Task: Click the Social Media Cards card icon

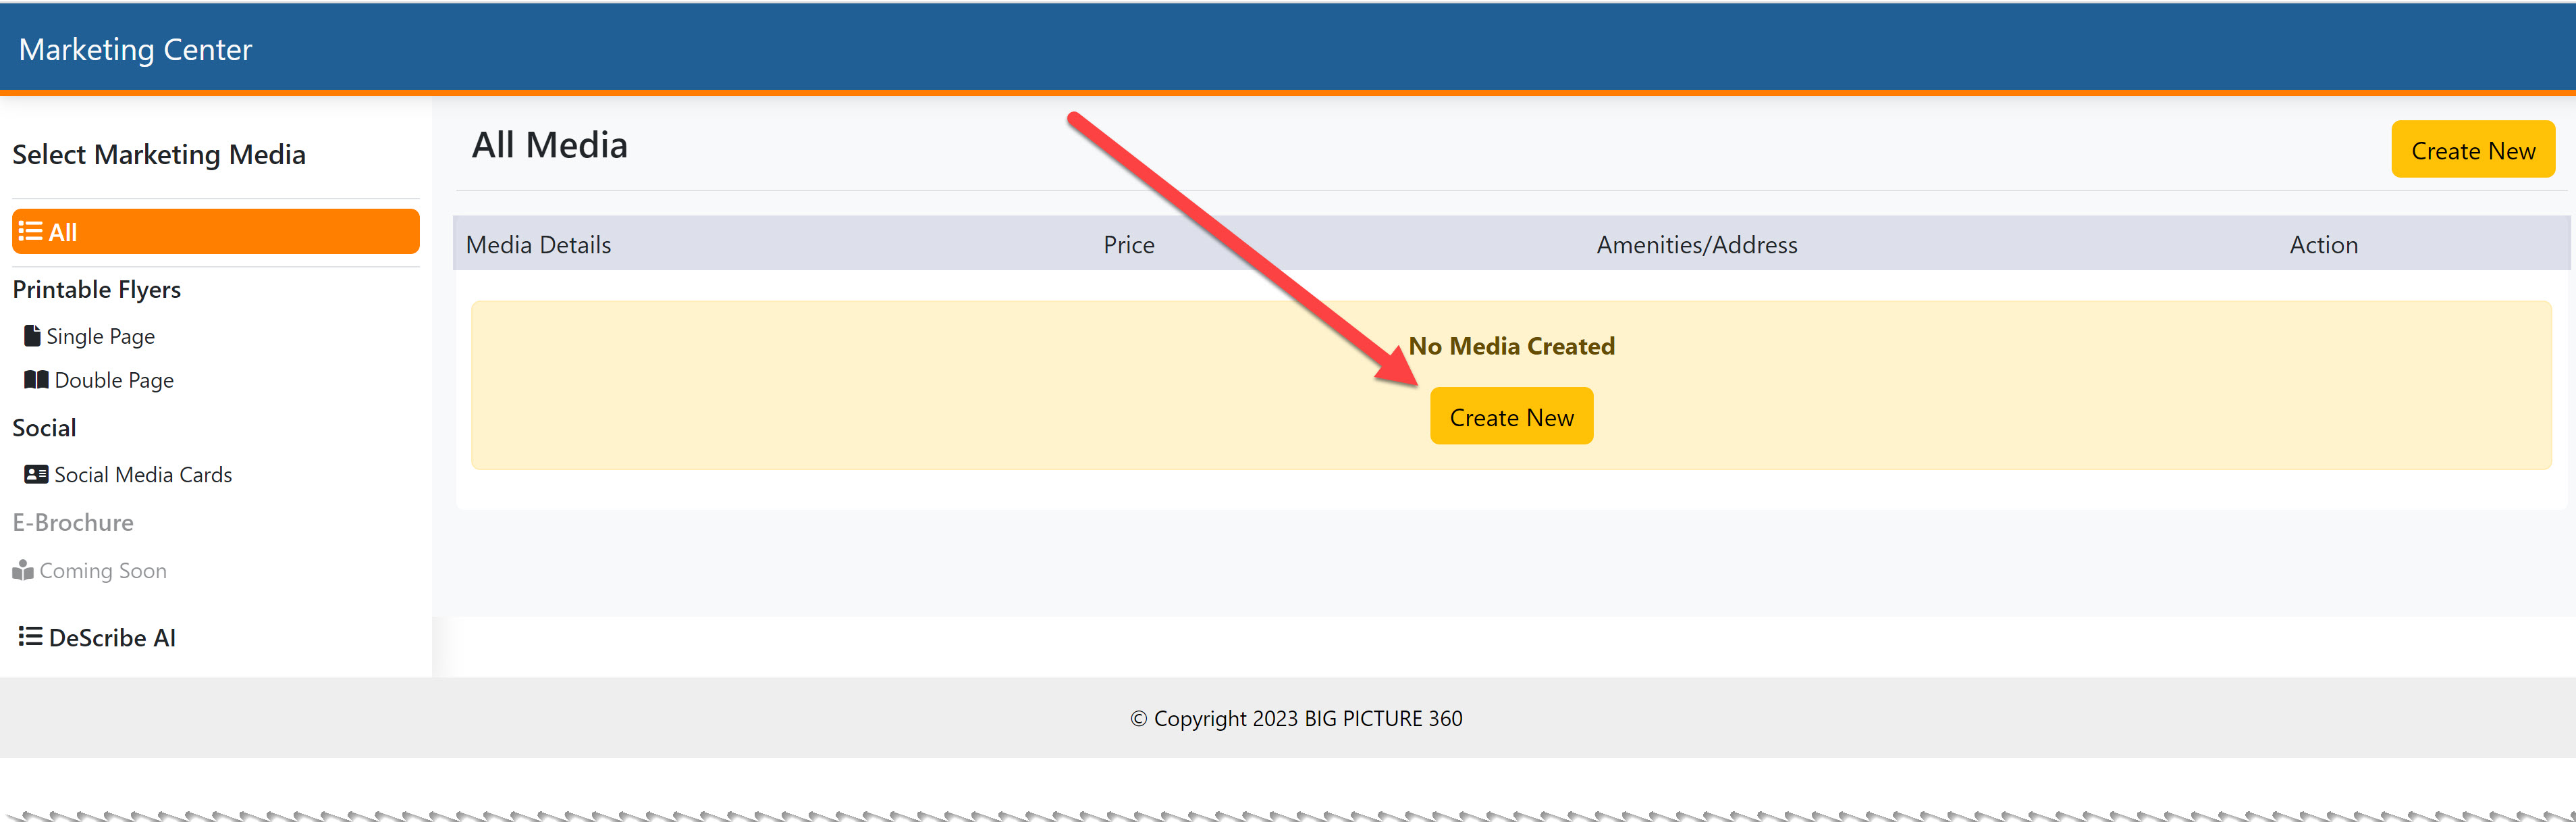Action: click(36, 475)
